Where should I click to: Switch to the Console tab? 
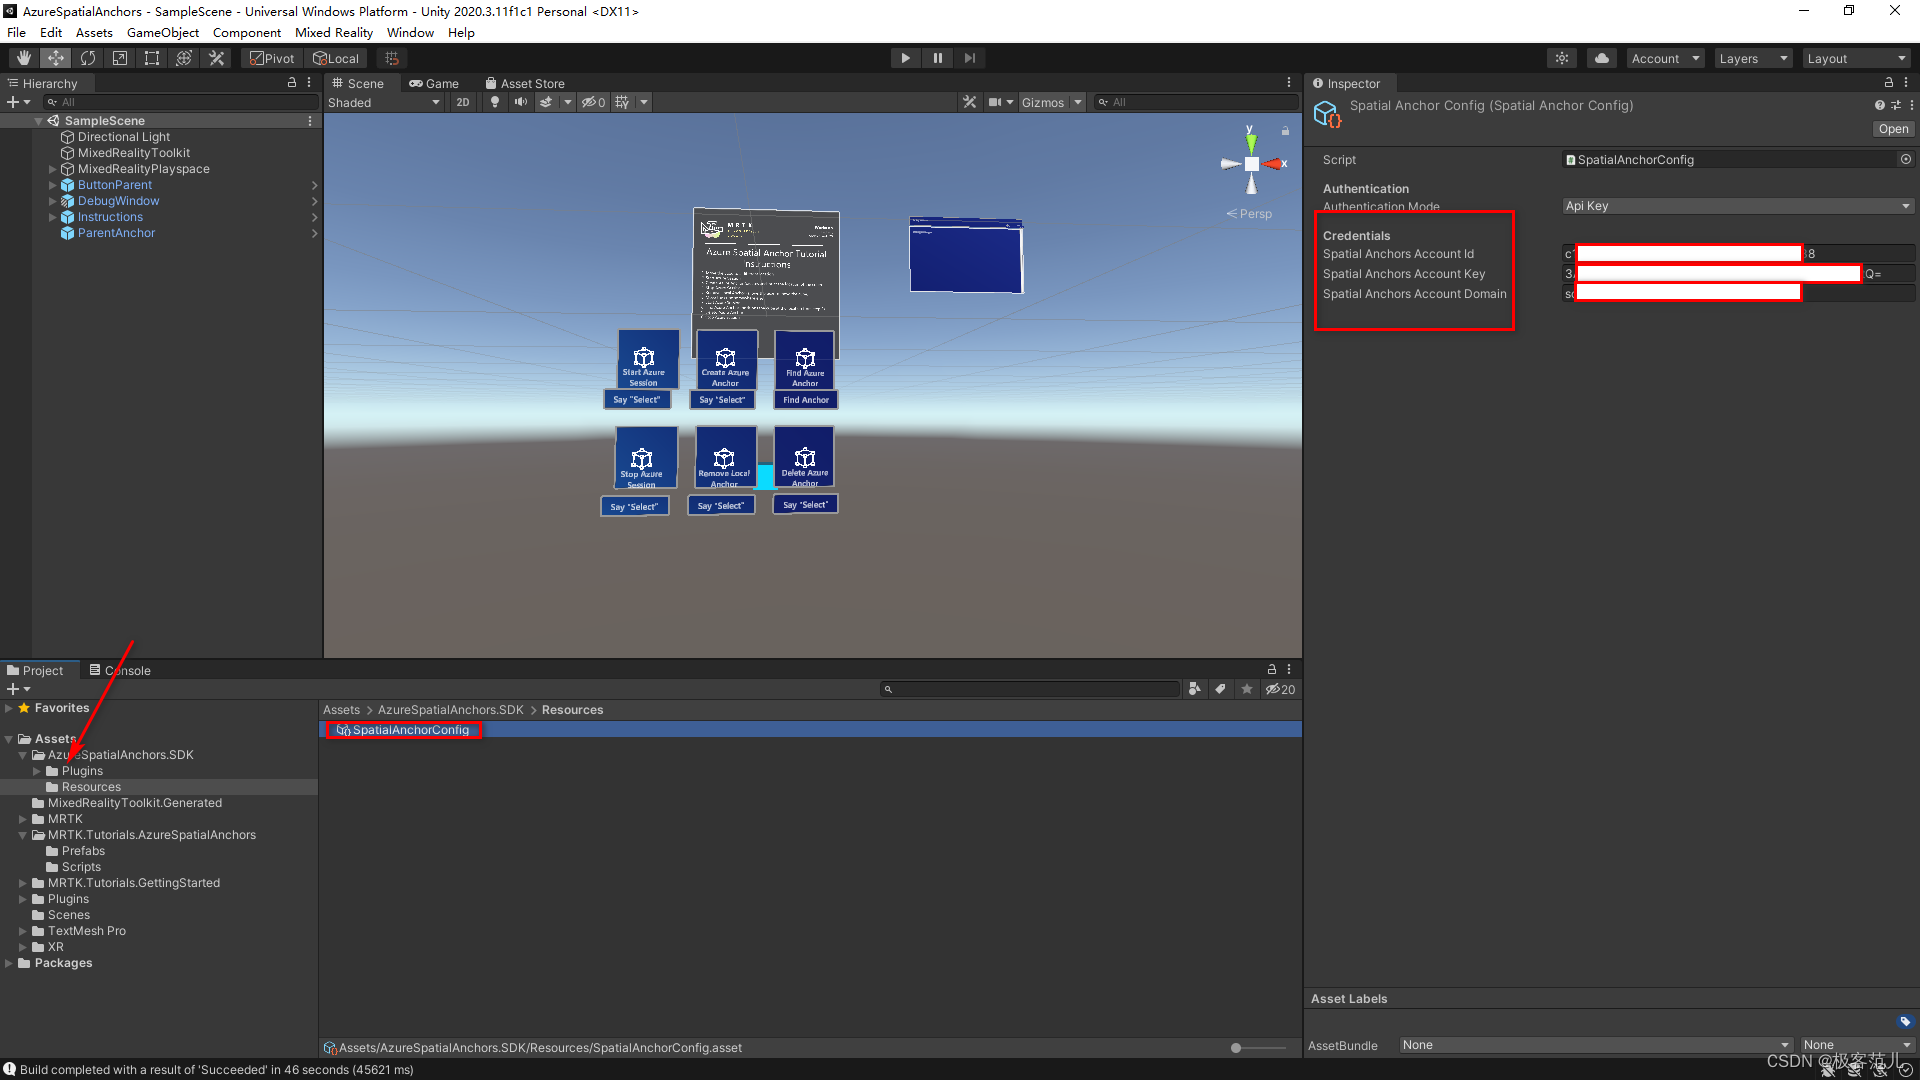(x=120, y=670)
